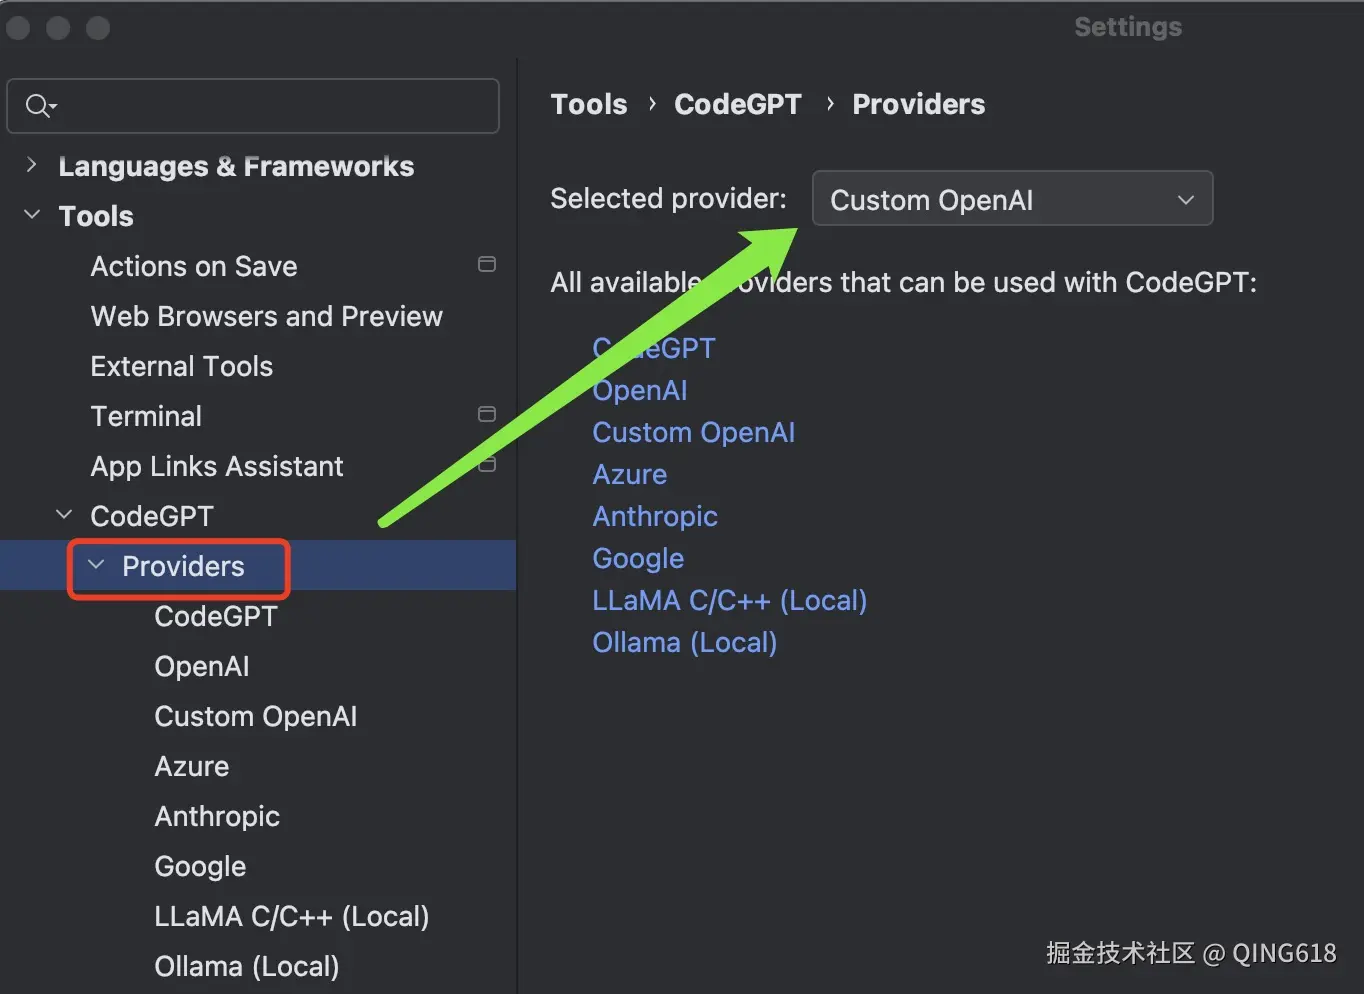Open the Anthropic provider link

click(x=655, y=517)
